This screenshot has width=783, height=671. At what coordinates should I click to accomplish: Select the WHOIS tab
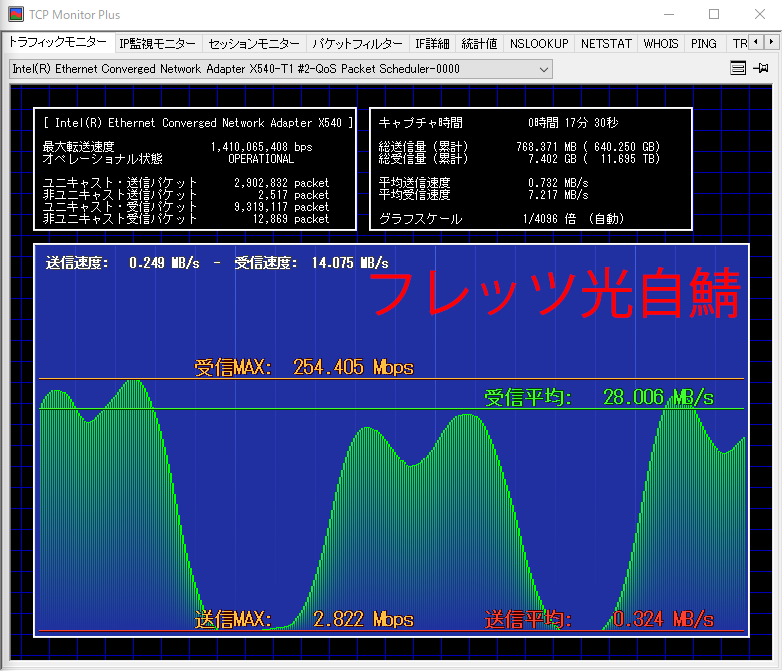click(x=660, y=44)
